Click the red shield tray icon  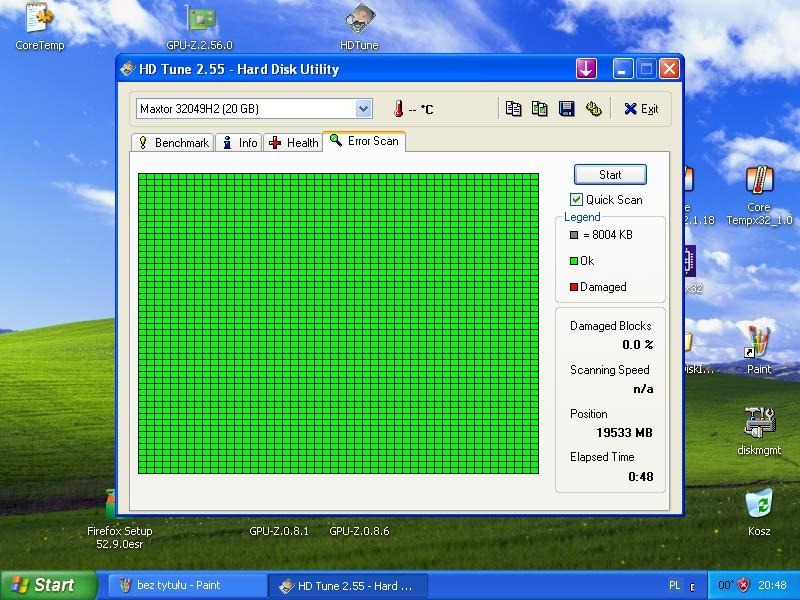point(744,585)
